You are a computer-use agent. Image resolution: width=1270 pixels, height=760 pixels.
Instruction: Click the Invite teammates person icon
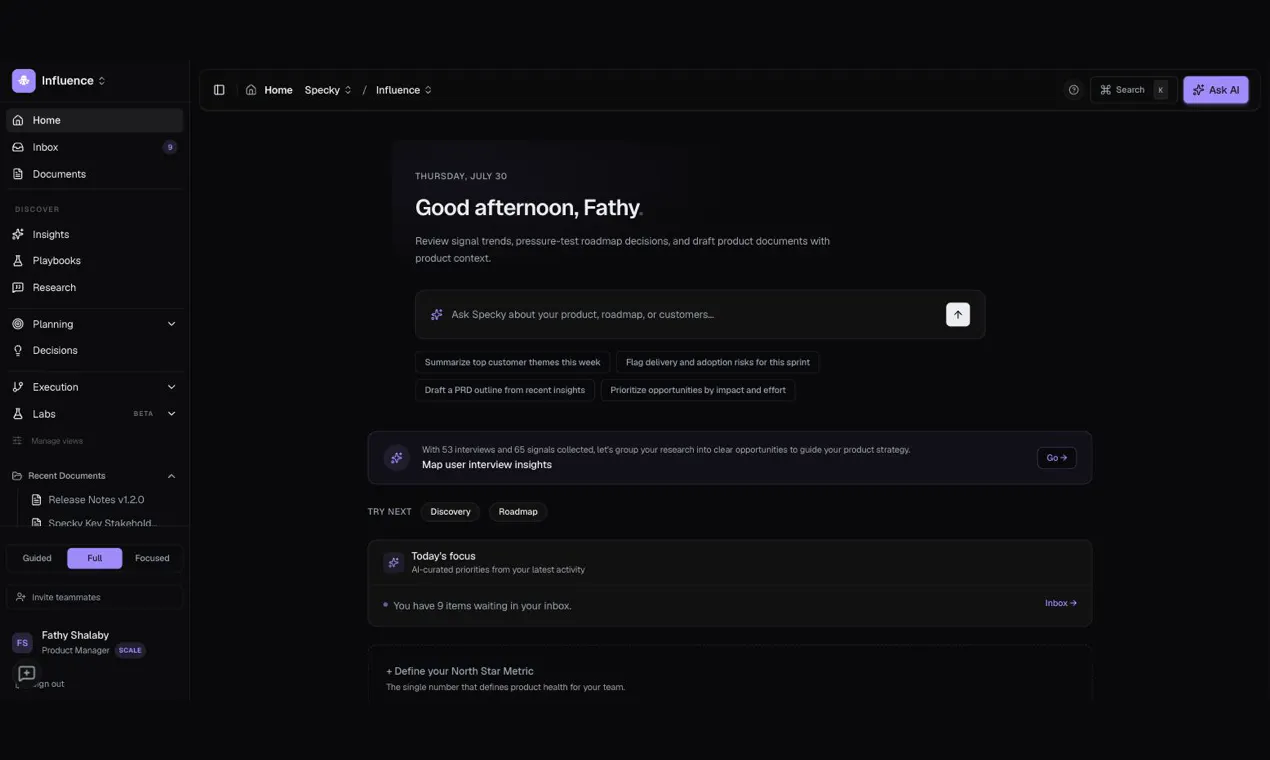21,597
